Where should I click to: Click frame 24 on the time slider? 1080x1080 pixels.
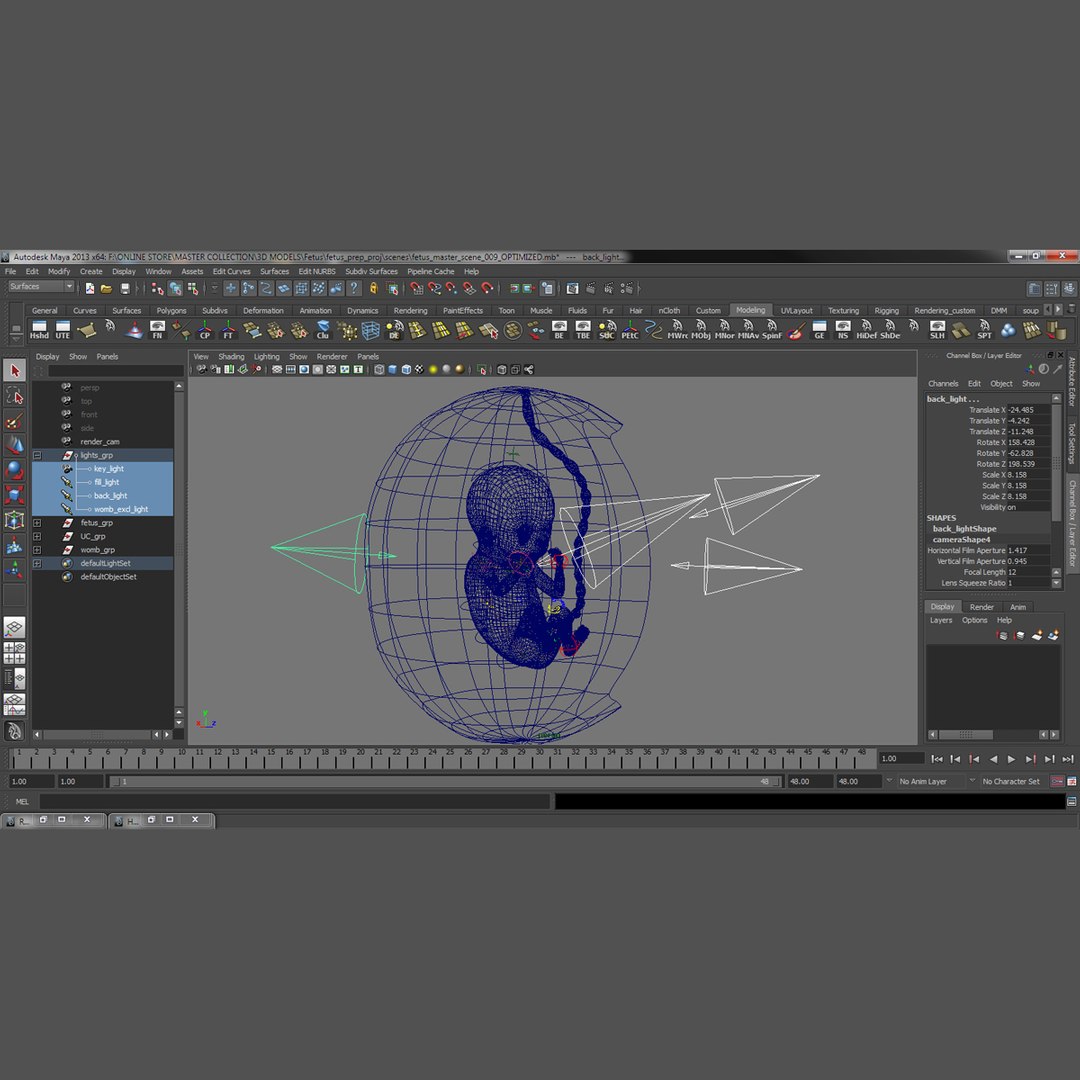click(x=432, y=758)
